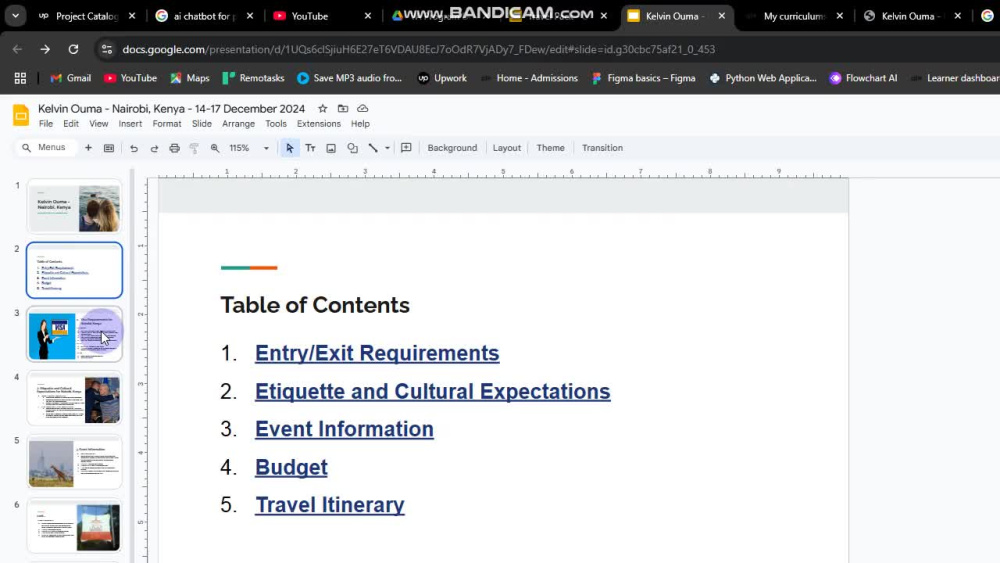Image resolution: width=1000 pixels, height=563 pixels.
Task: Open the Chrome apps grid
Action: pyautogui.click(x=20, y=78)
